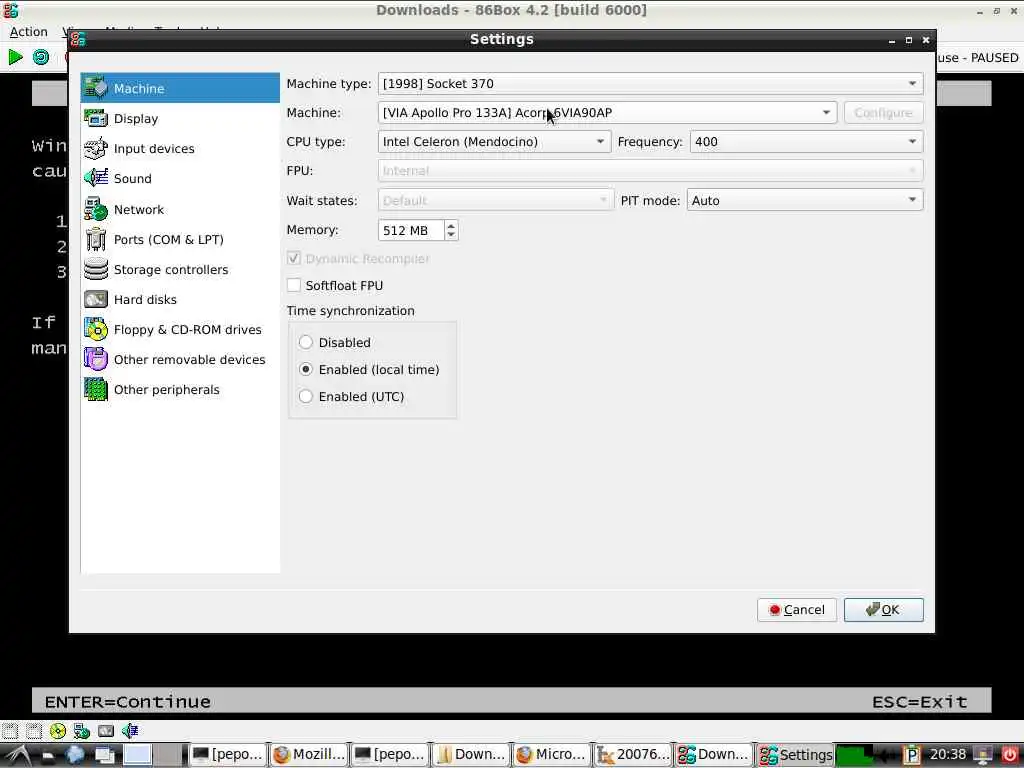Switch to the 86Box Down... taskbar entry
This screenshot has height=768, width=1024.
click(714, 754)
